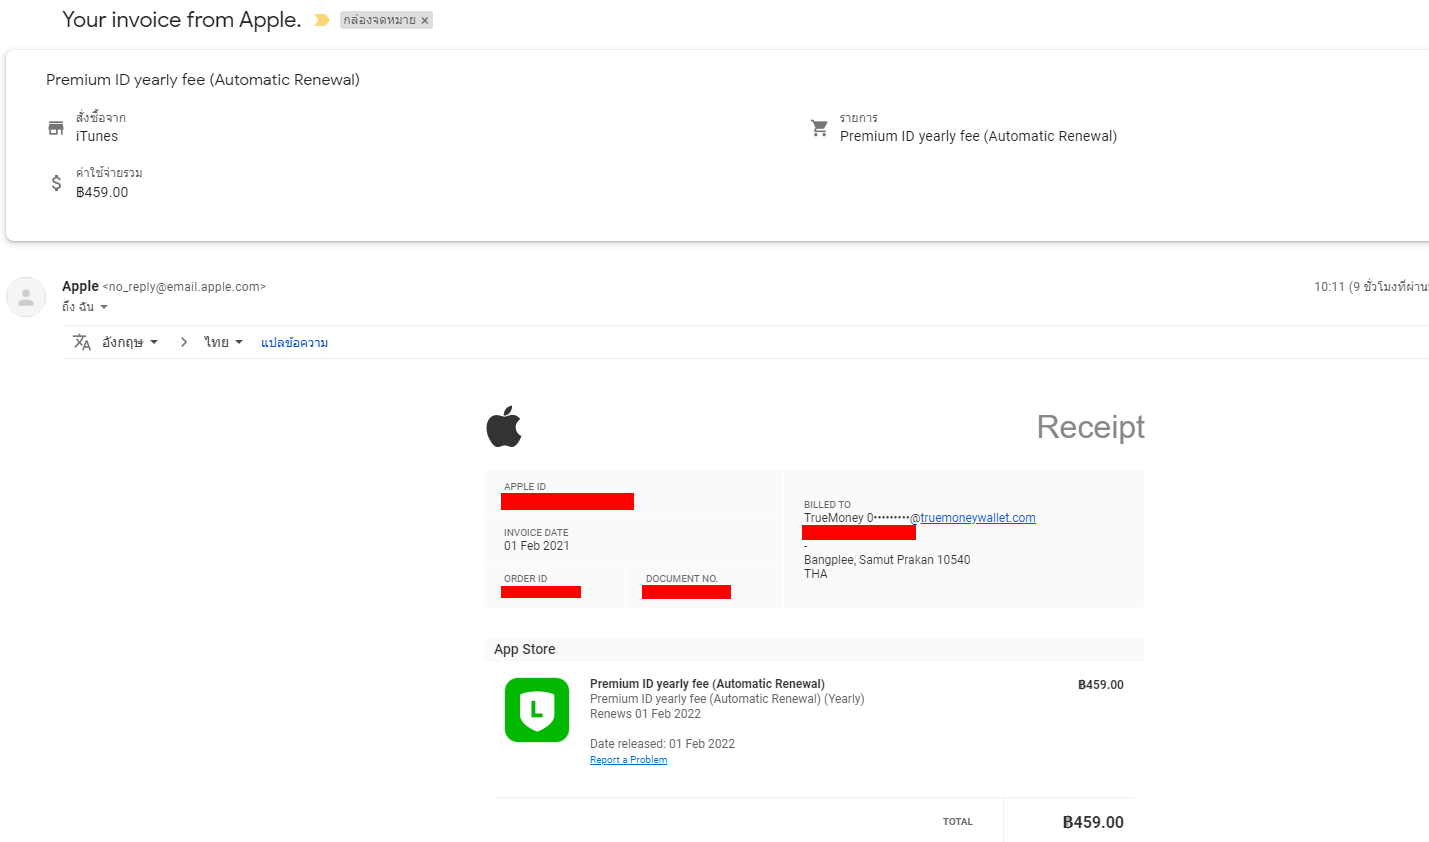The width and height of the screenshot is (1429, 842).
Task: Open the อังกฤษ source language dropdown
Action: (x=130, y=342)
